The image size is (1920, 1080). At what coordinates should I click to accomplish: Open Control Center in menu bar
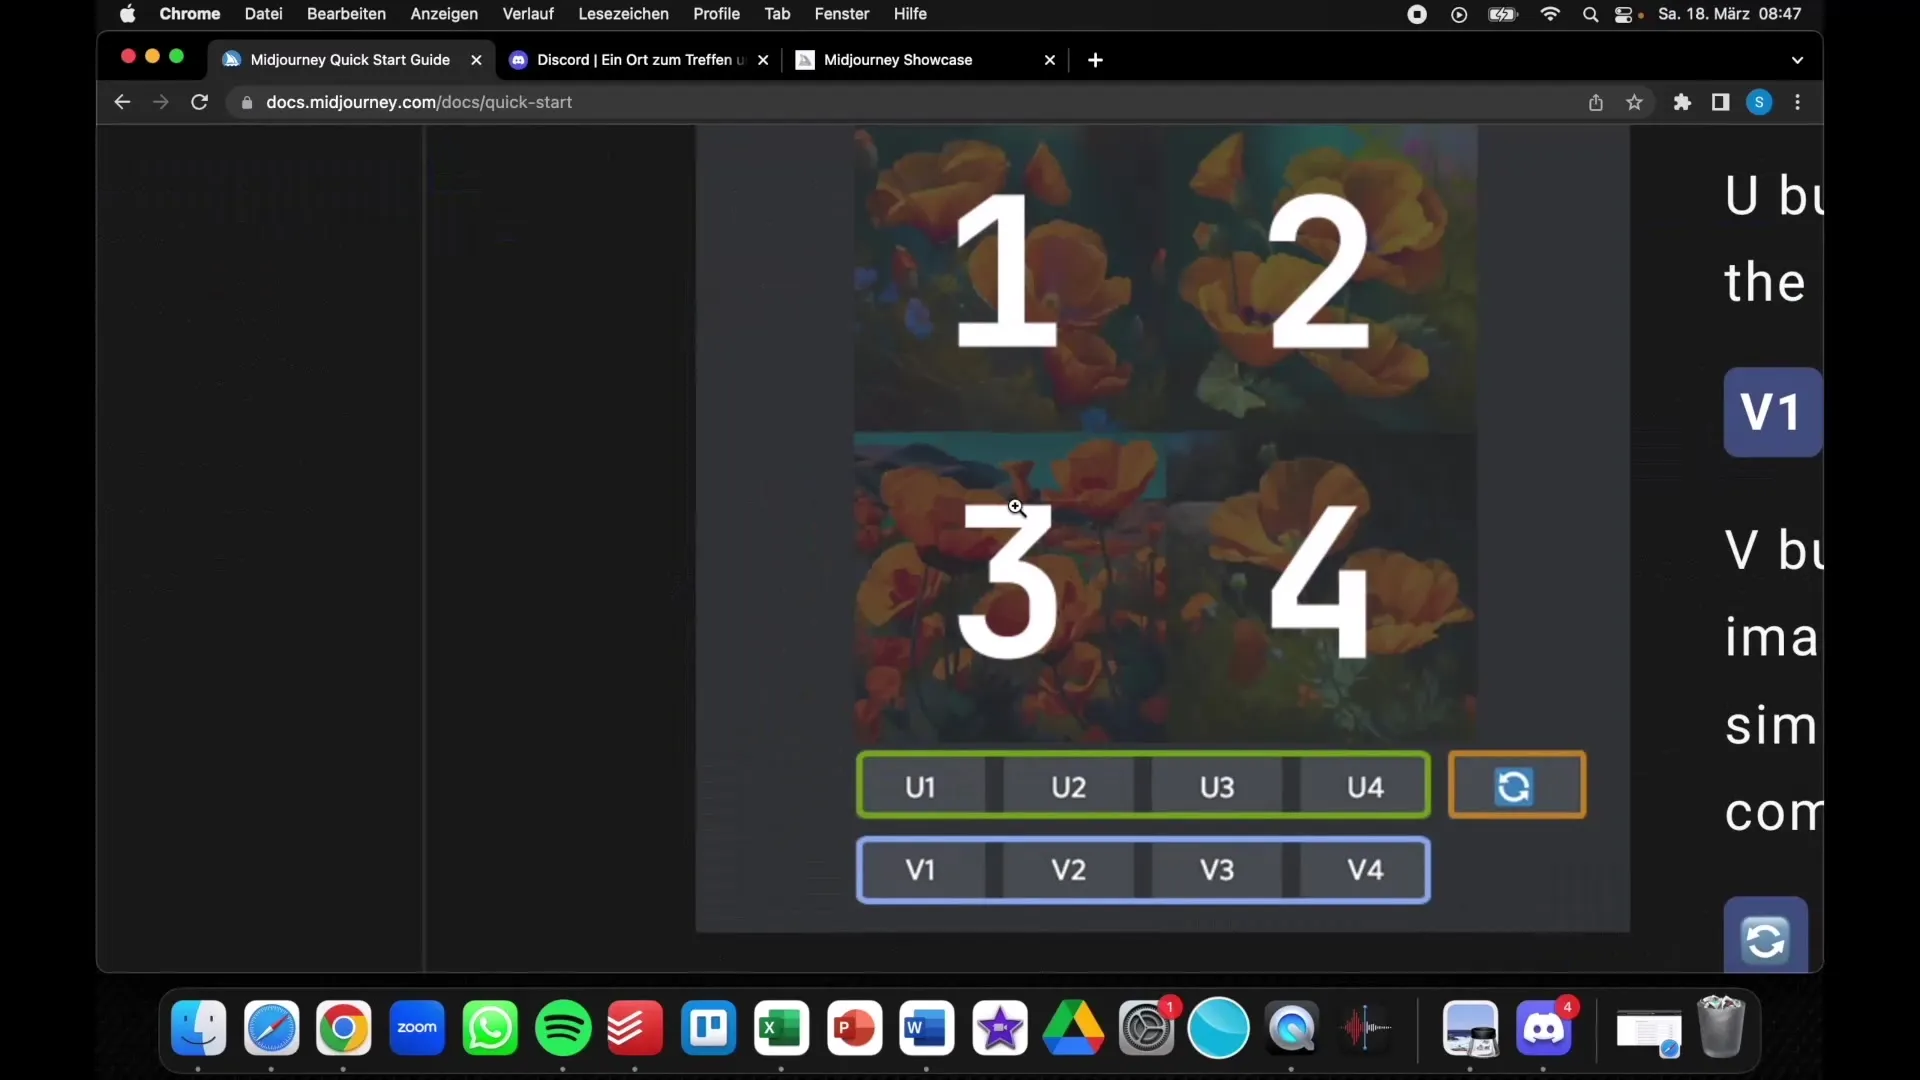[x=1625, y=14]
